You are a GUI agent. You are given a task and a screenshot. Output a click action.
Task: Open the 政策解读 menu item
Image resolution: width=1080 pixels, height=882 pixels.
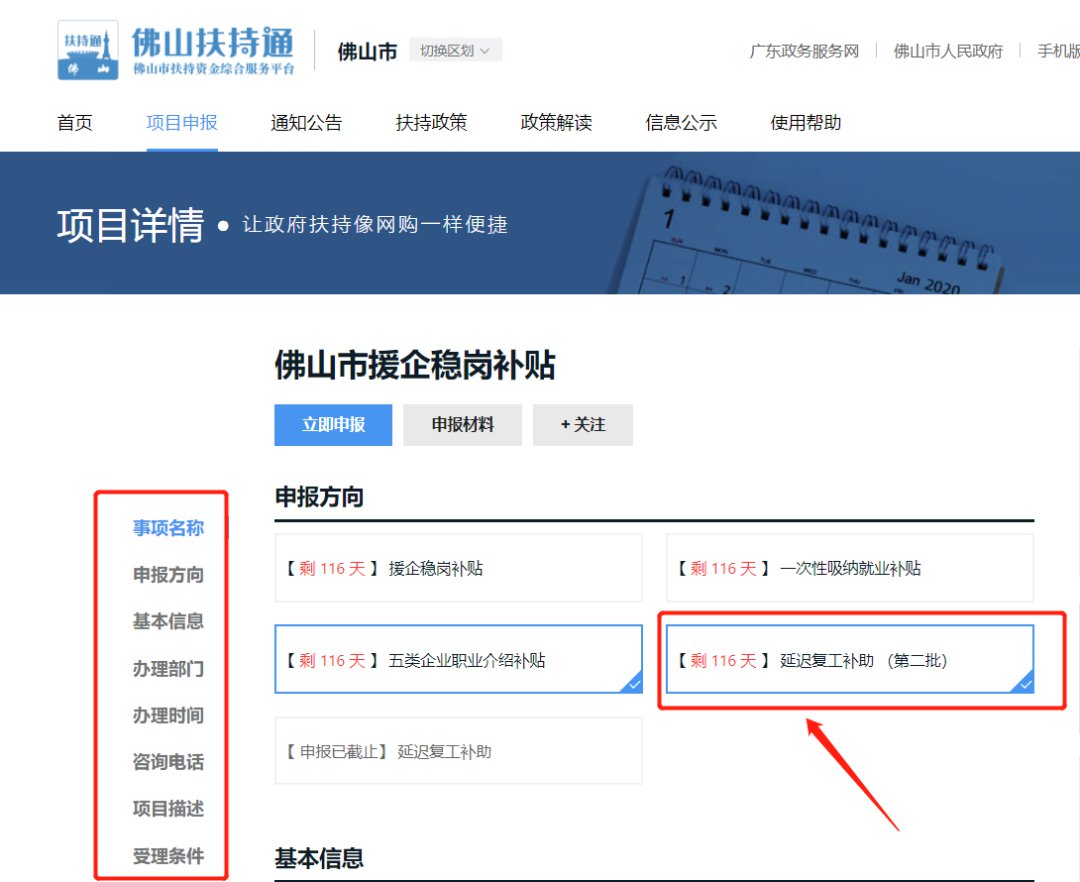[556, 123]
